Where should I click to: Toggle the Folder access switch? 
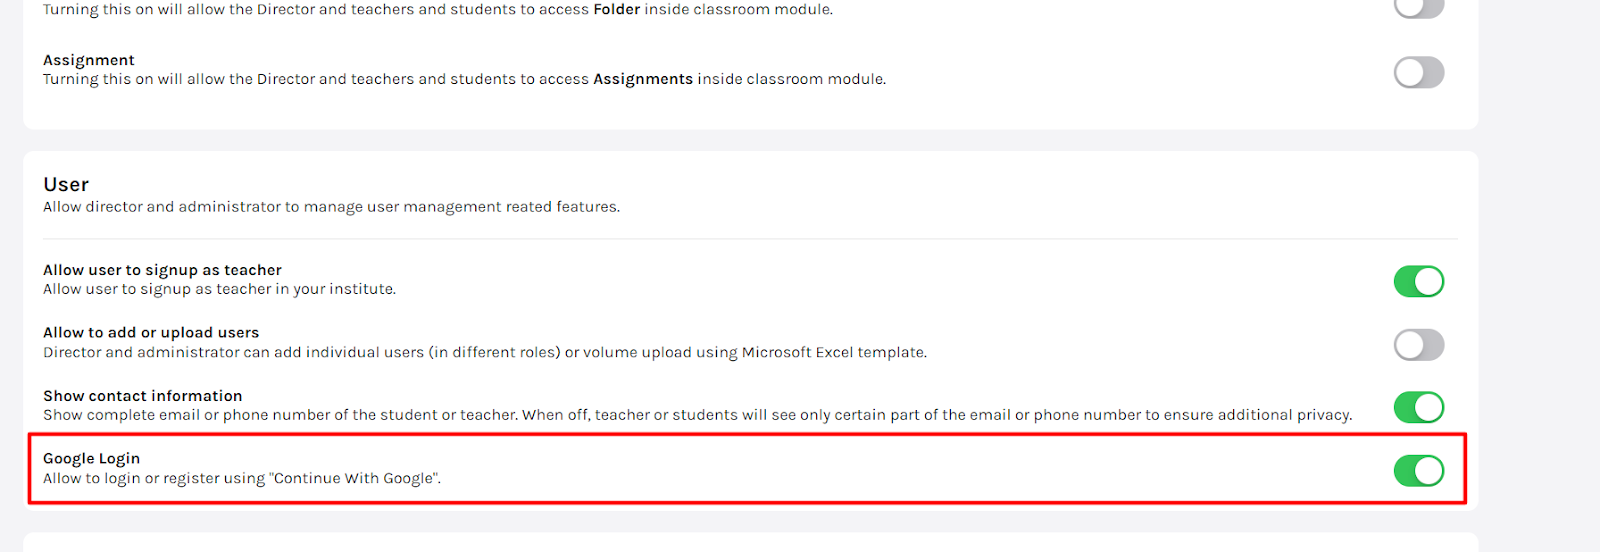(x=1418, y=8)
